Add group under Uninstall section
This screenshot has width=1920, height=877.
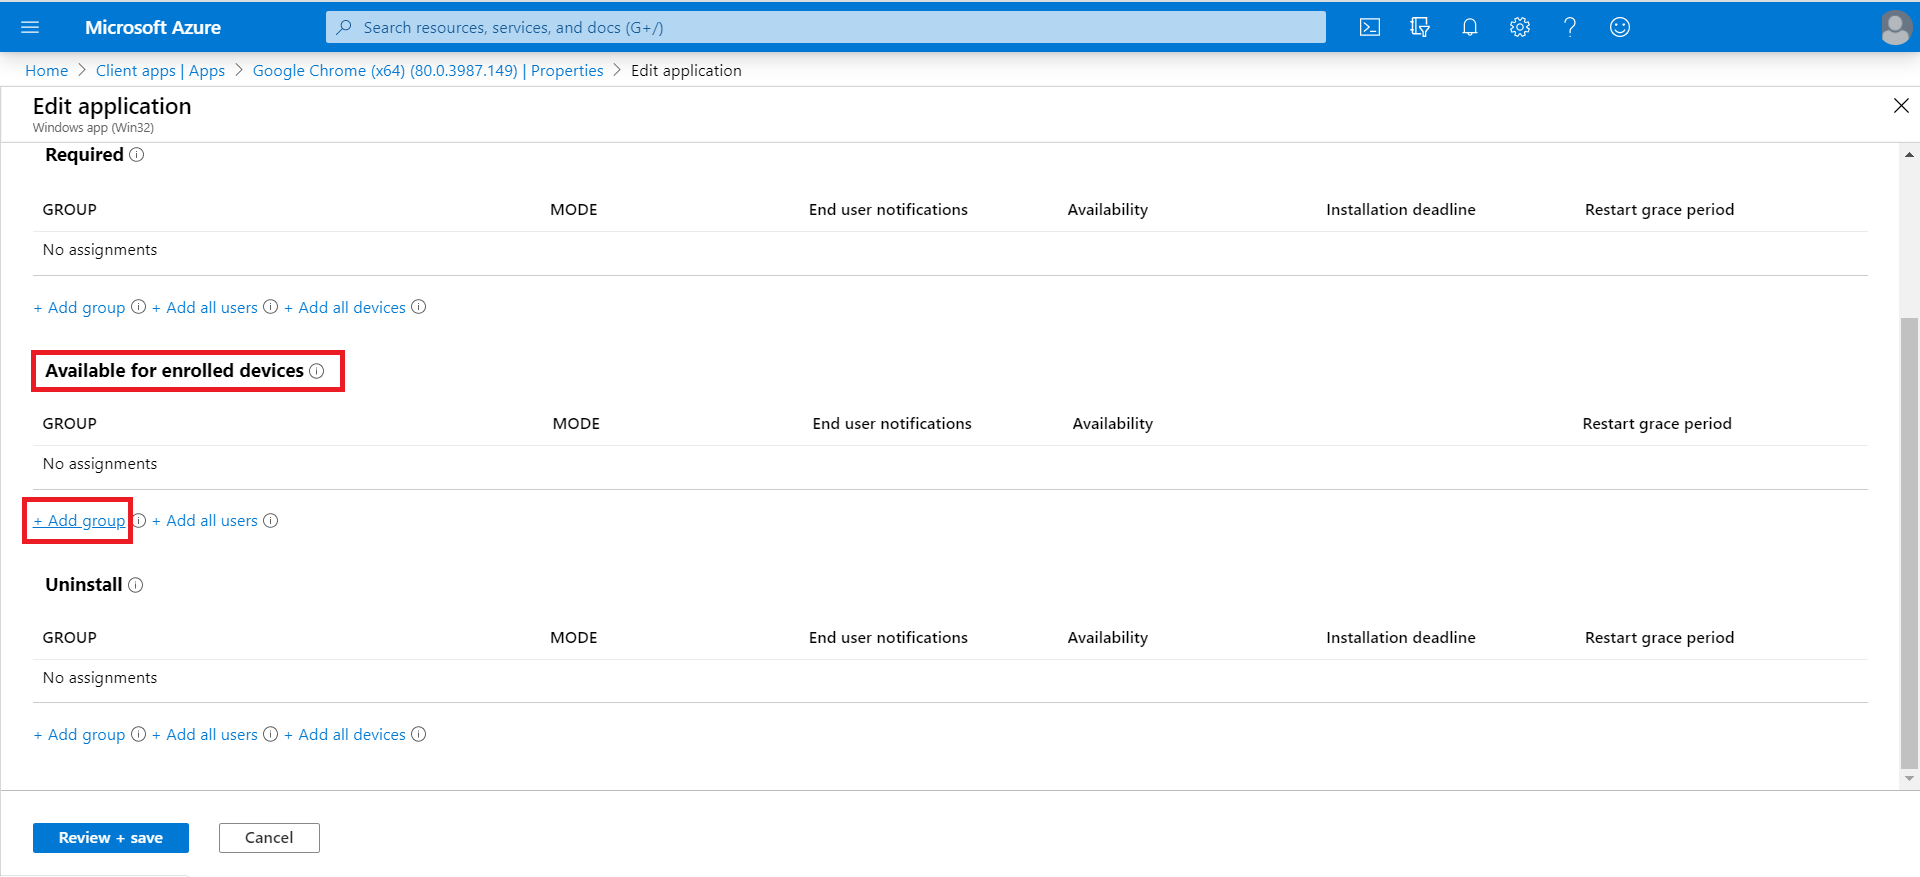(x=79, y=734)
